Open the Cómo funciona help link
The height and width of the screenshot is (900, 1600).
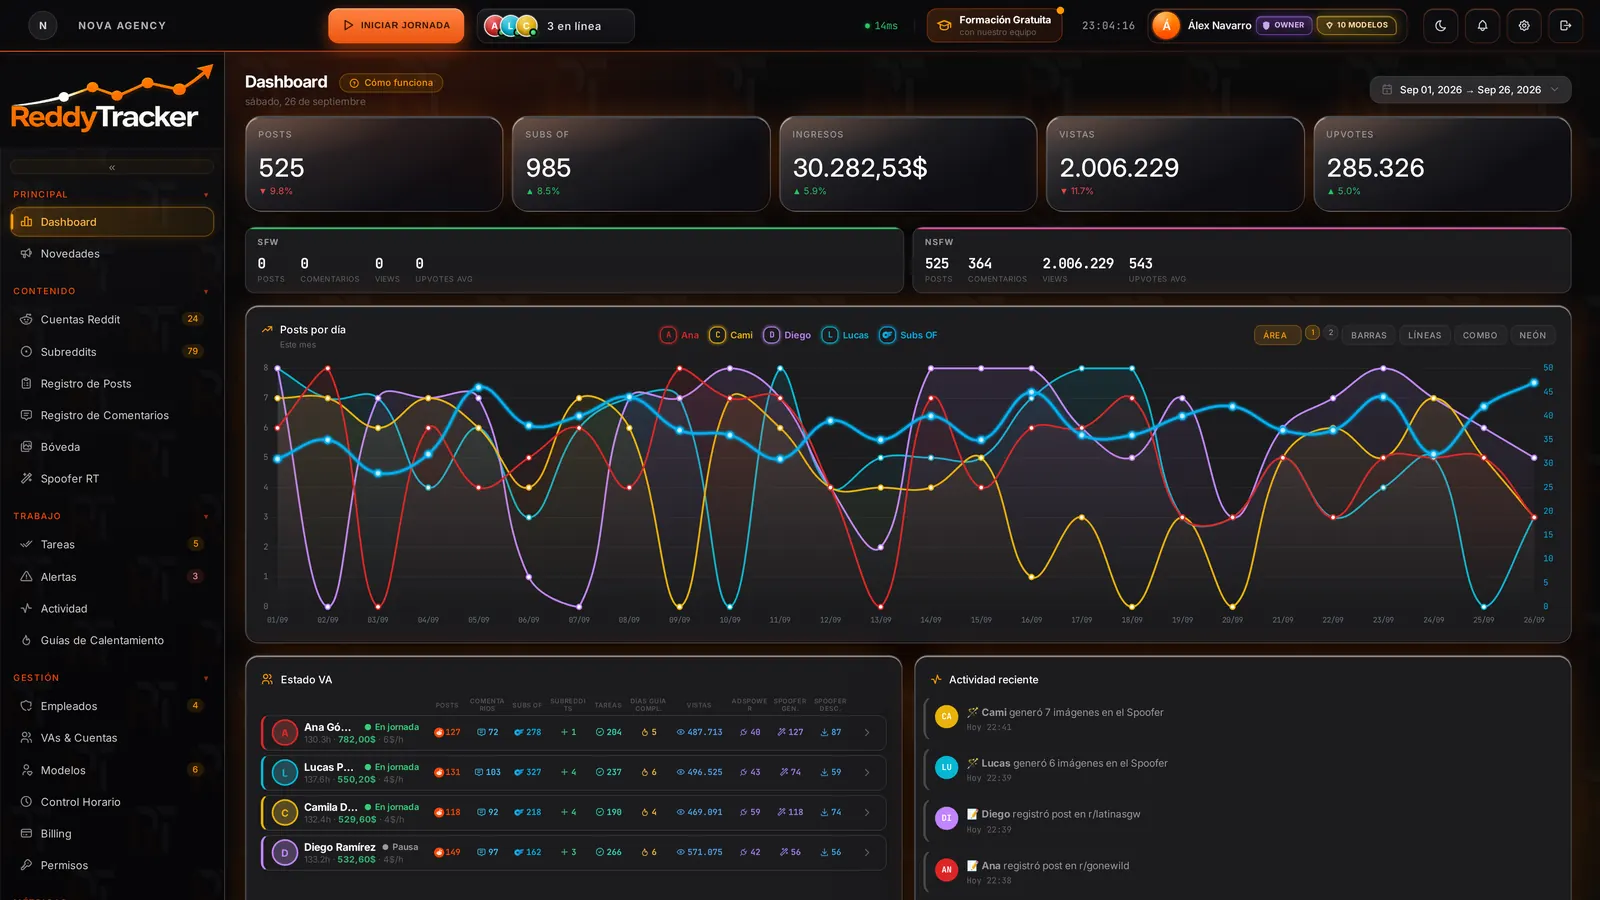click(x=391, y=83)
